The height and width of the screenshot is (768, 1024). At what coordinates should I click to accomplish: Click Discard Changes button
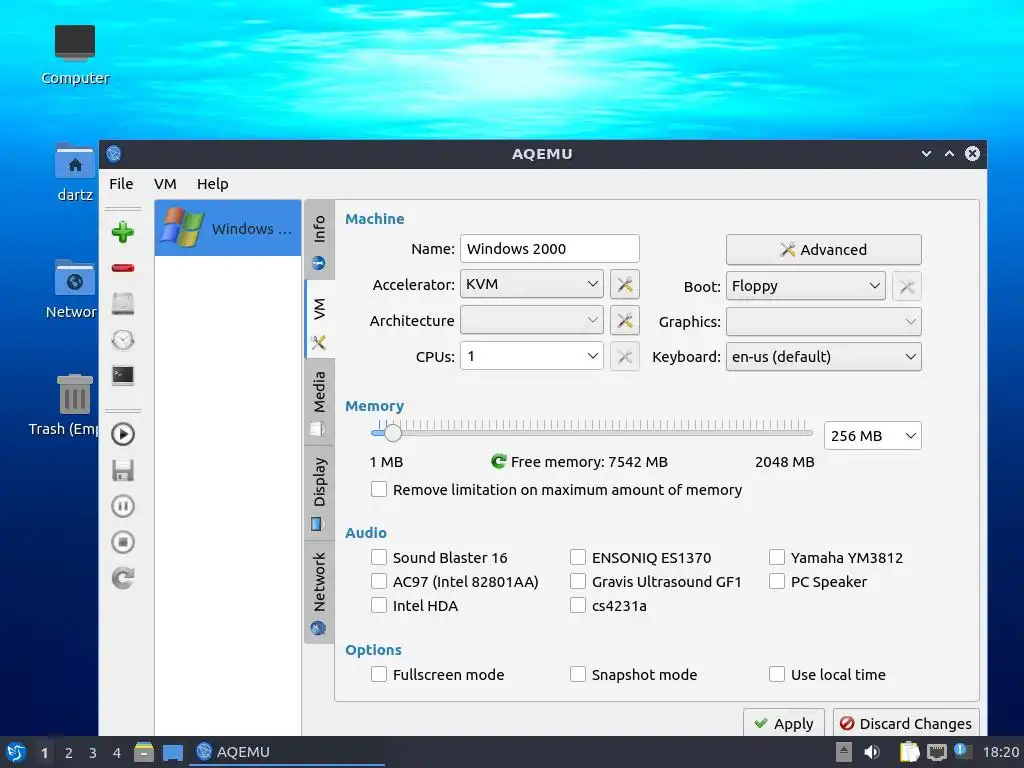906,724
